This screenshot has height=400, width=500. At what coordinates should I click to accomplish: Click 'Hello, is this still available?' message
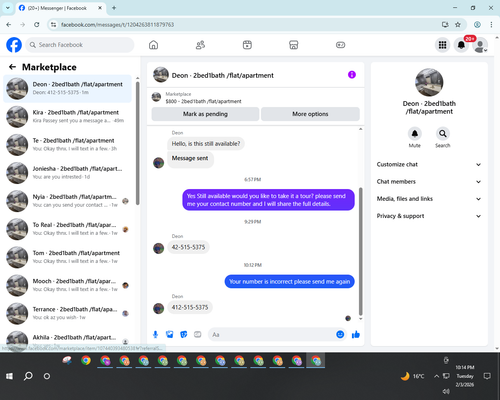pos(206,144)
